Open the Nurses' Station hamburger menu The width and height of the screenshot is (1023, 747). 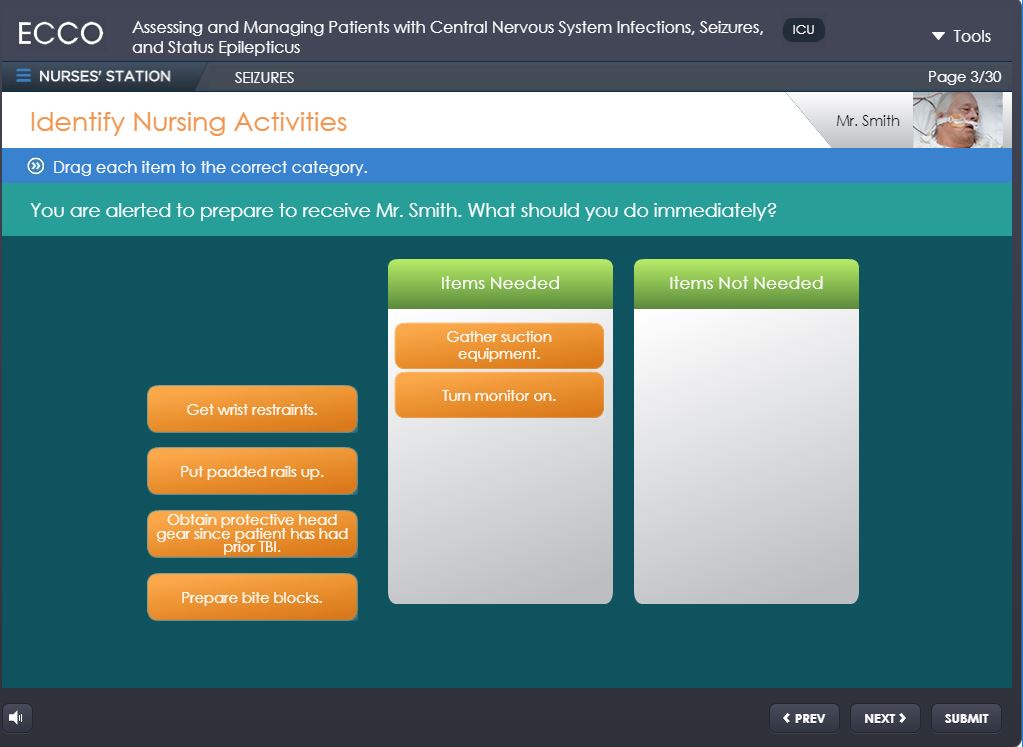[x=24, y=76]
